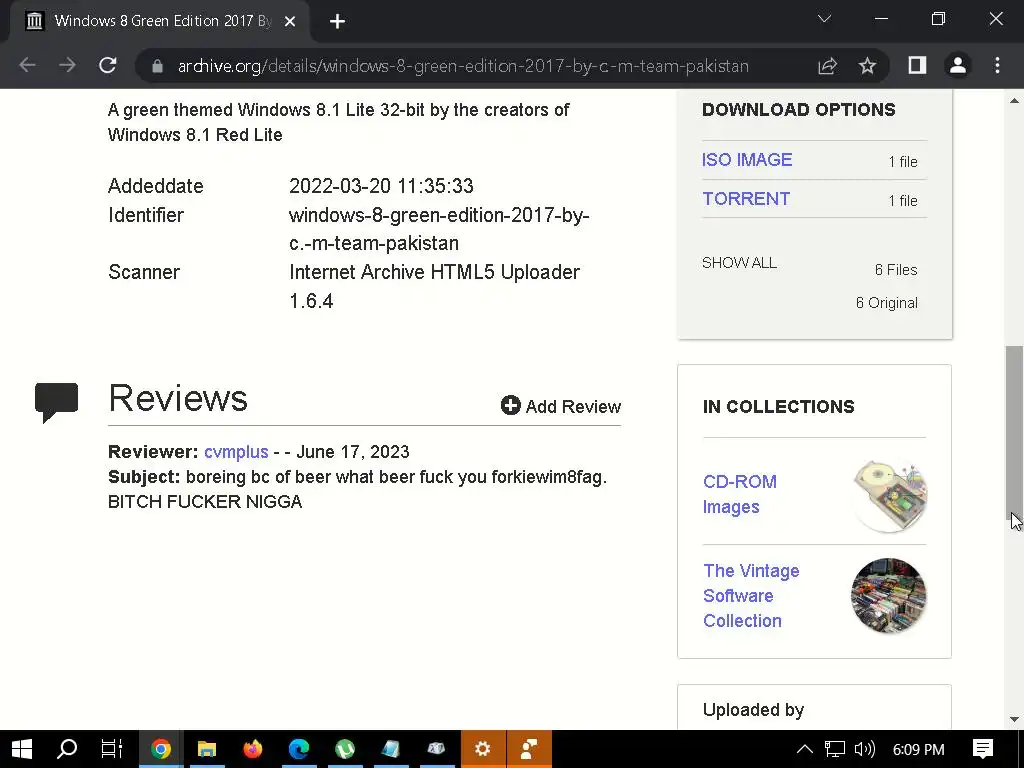1024x768 pixels.
Task: Expand the tab search dropdown
Action: pos(824,19)
